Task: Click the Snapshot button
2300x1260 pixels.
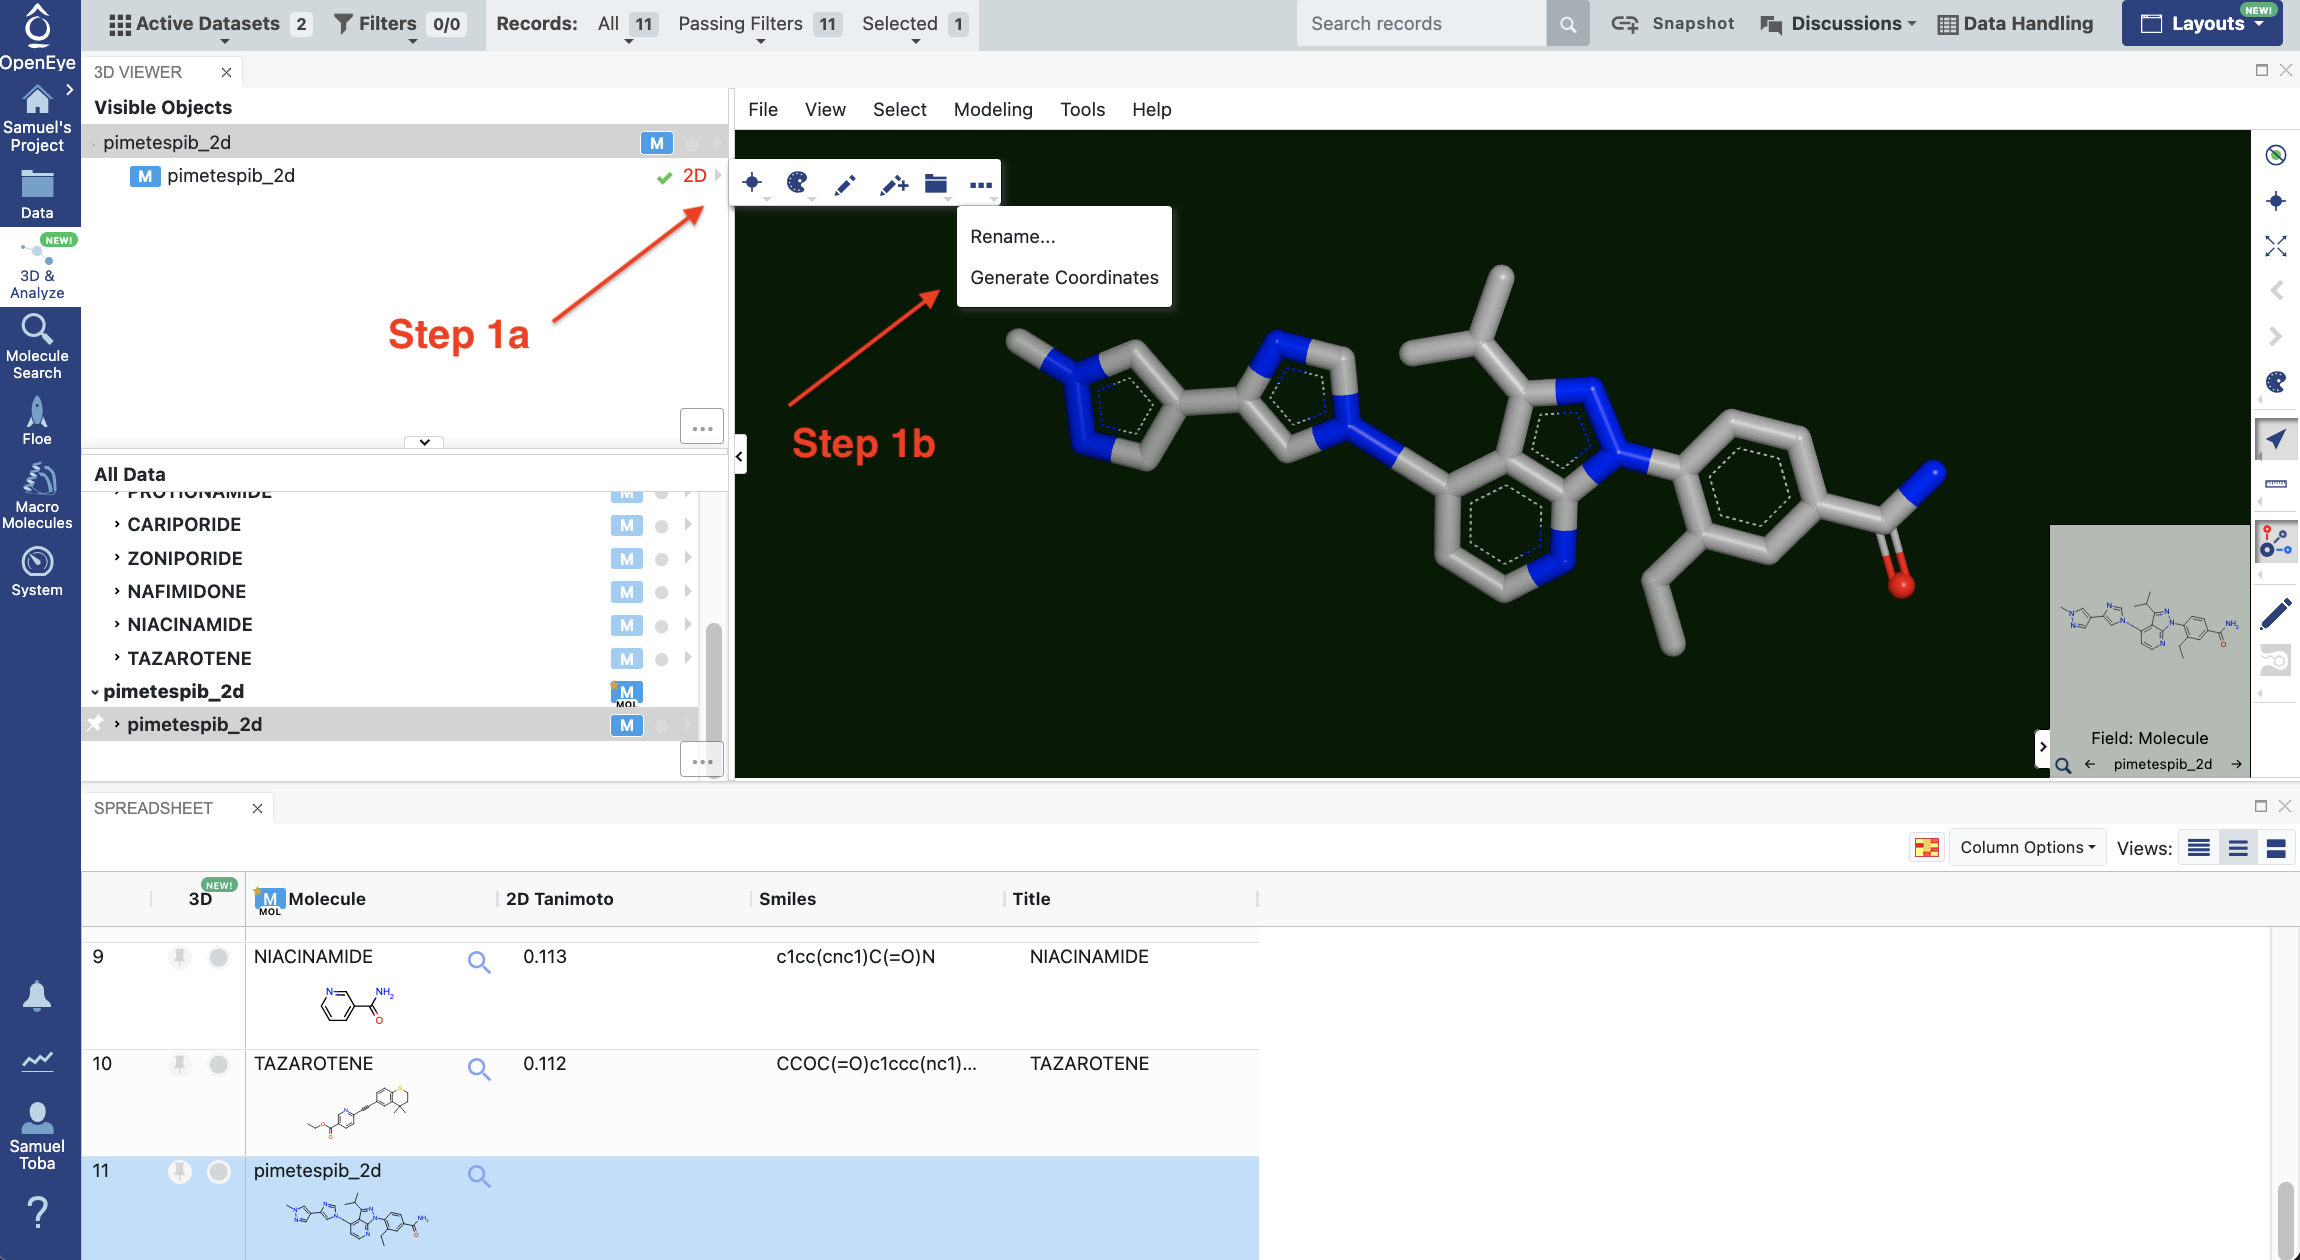Action: pos(1672,24)
